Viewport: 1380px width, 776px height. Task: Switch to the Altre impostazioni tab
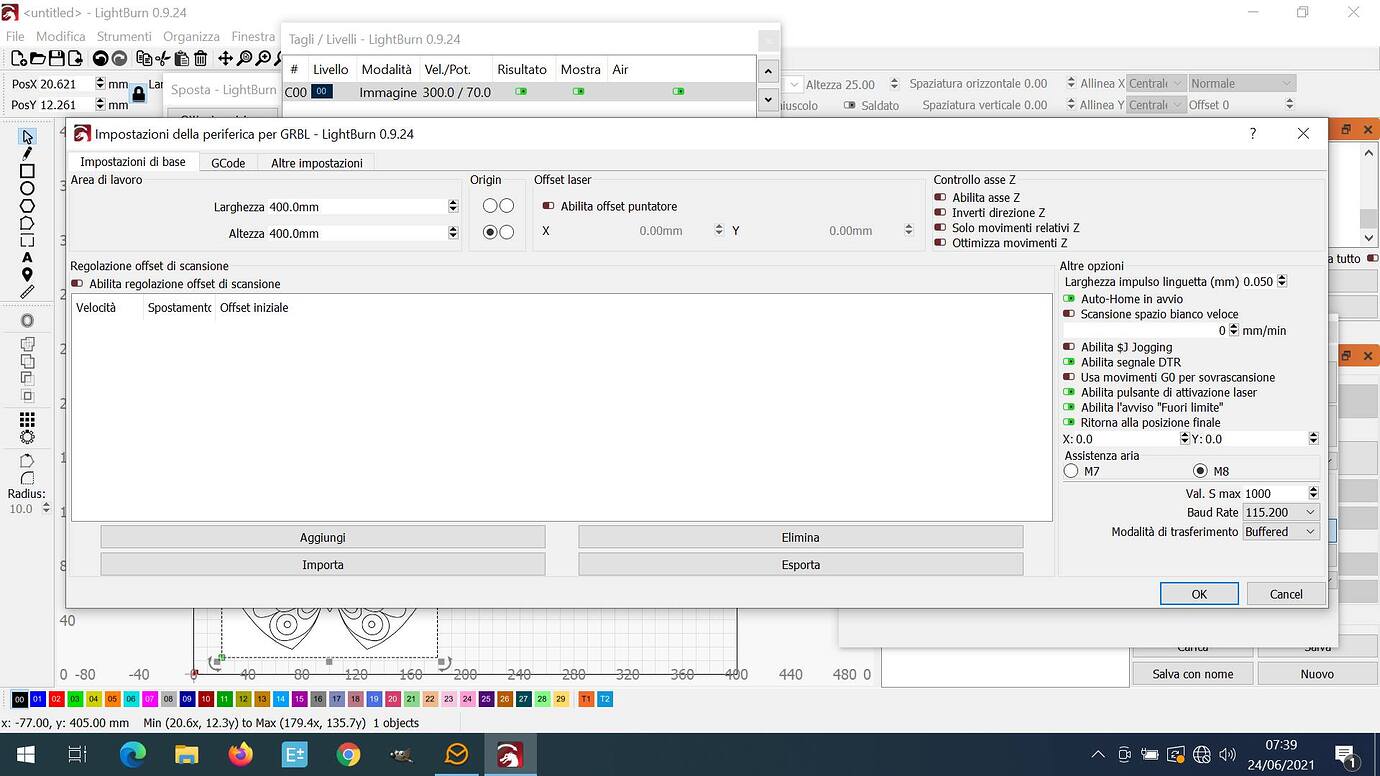pos(317,162)
